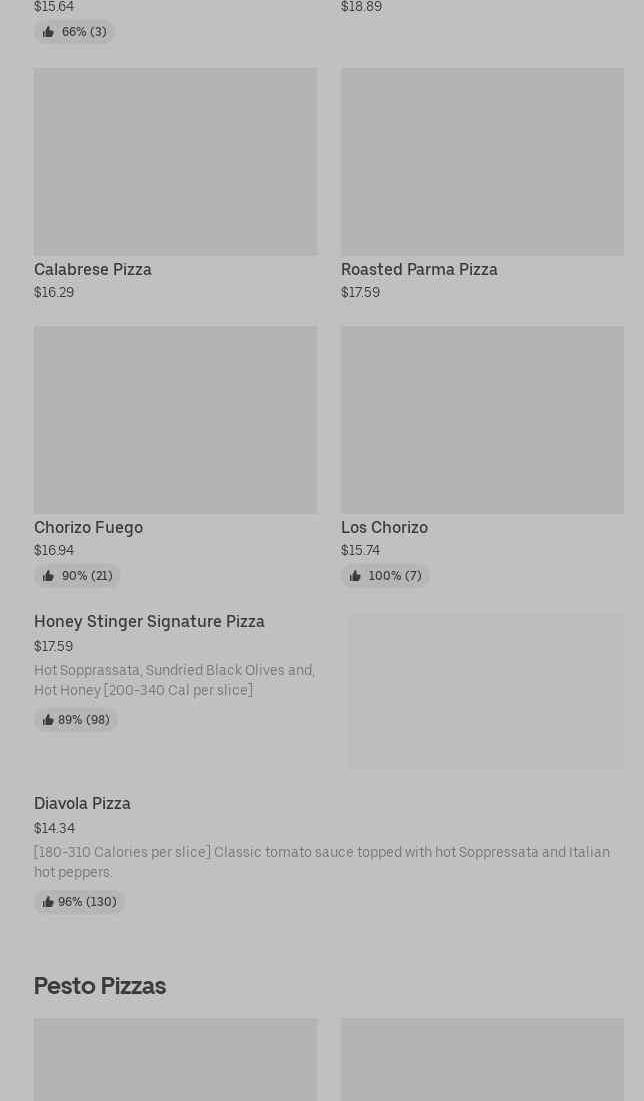Click the Honey Stinger Hot Soppressata description
Viewport: 644px width, 1101px height.
coord(174,680)
